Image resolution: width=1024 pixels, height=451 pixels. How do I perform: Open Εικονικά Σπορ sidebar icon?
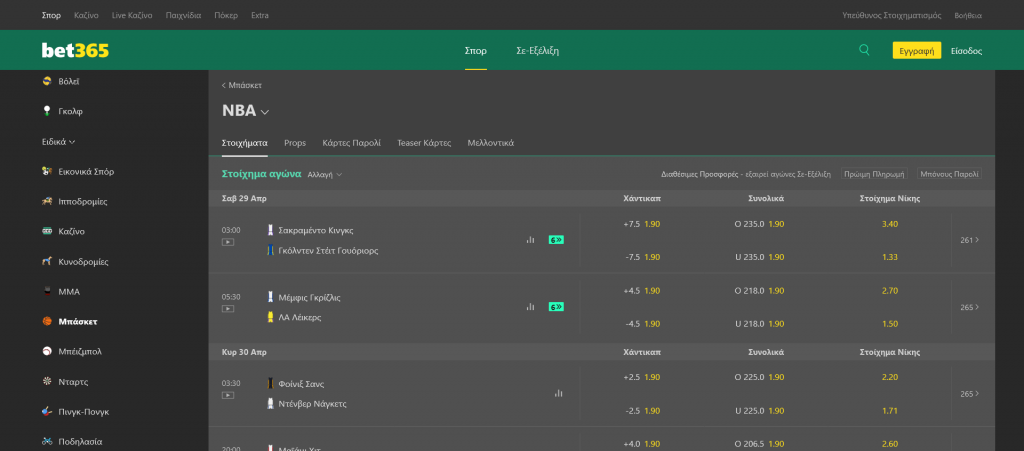(x=47, y=172)
